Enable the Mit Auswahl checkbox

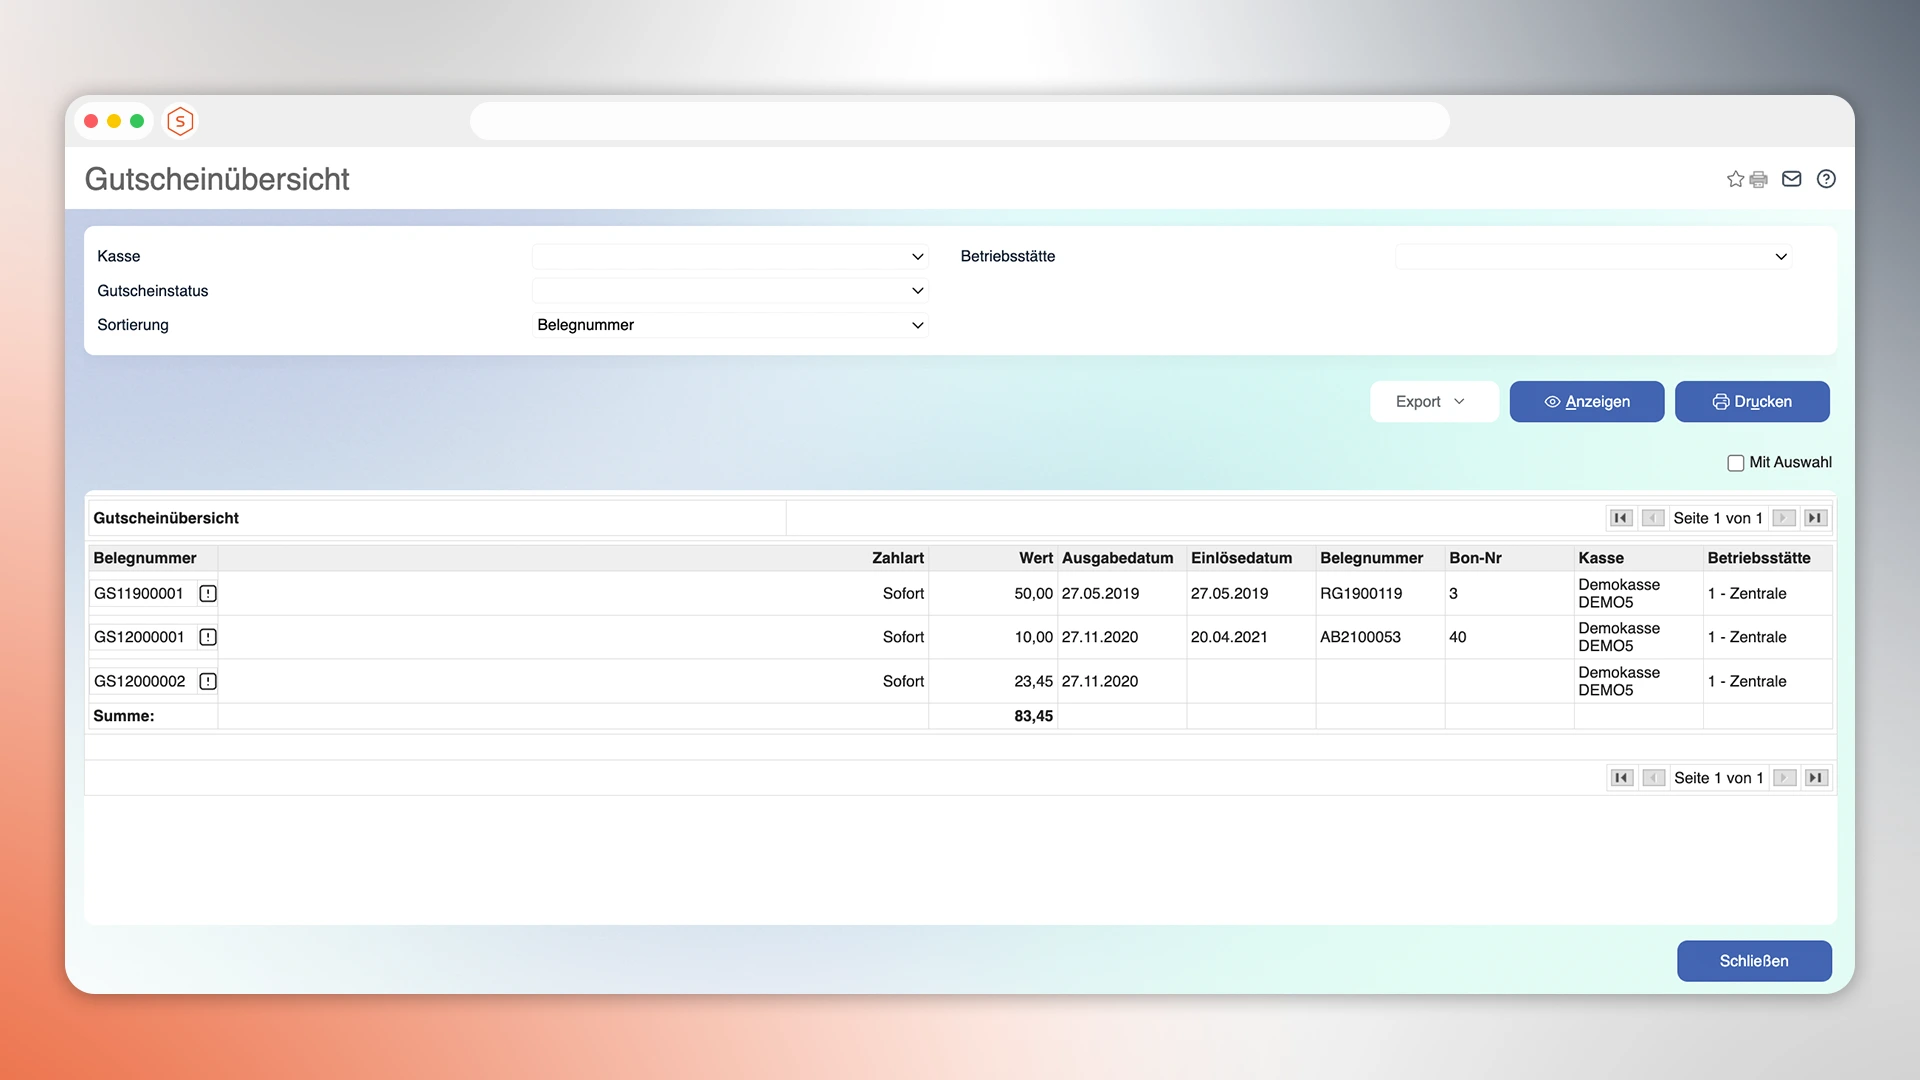pos(1736,462)
